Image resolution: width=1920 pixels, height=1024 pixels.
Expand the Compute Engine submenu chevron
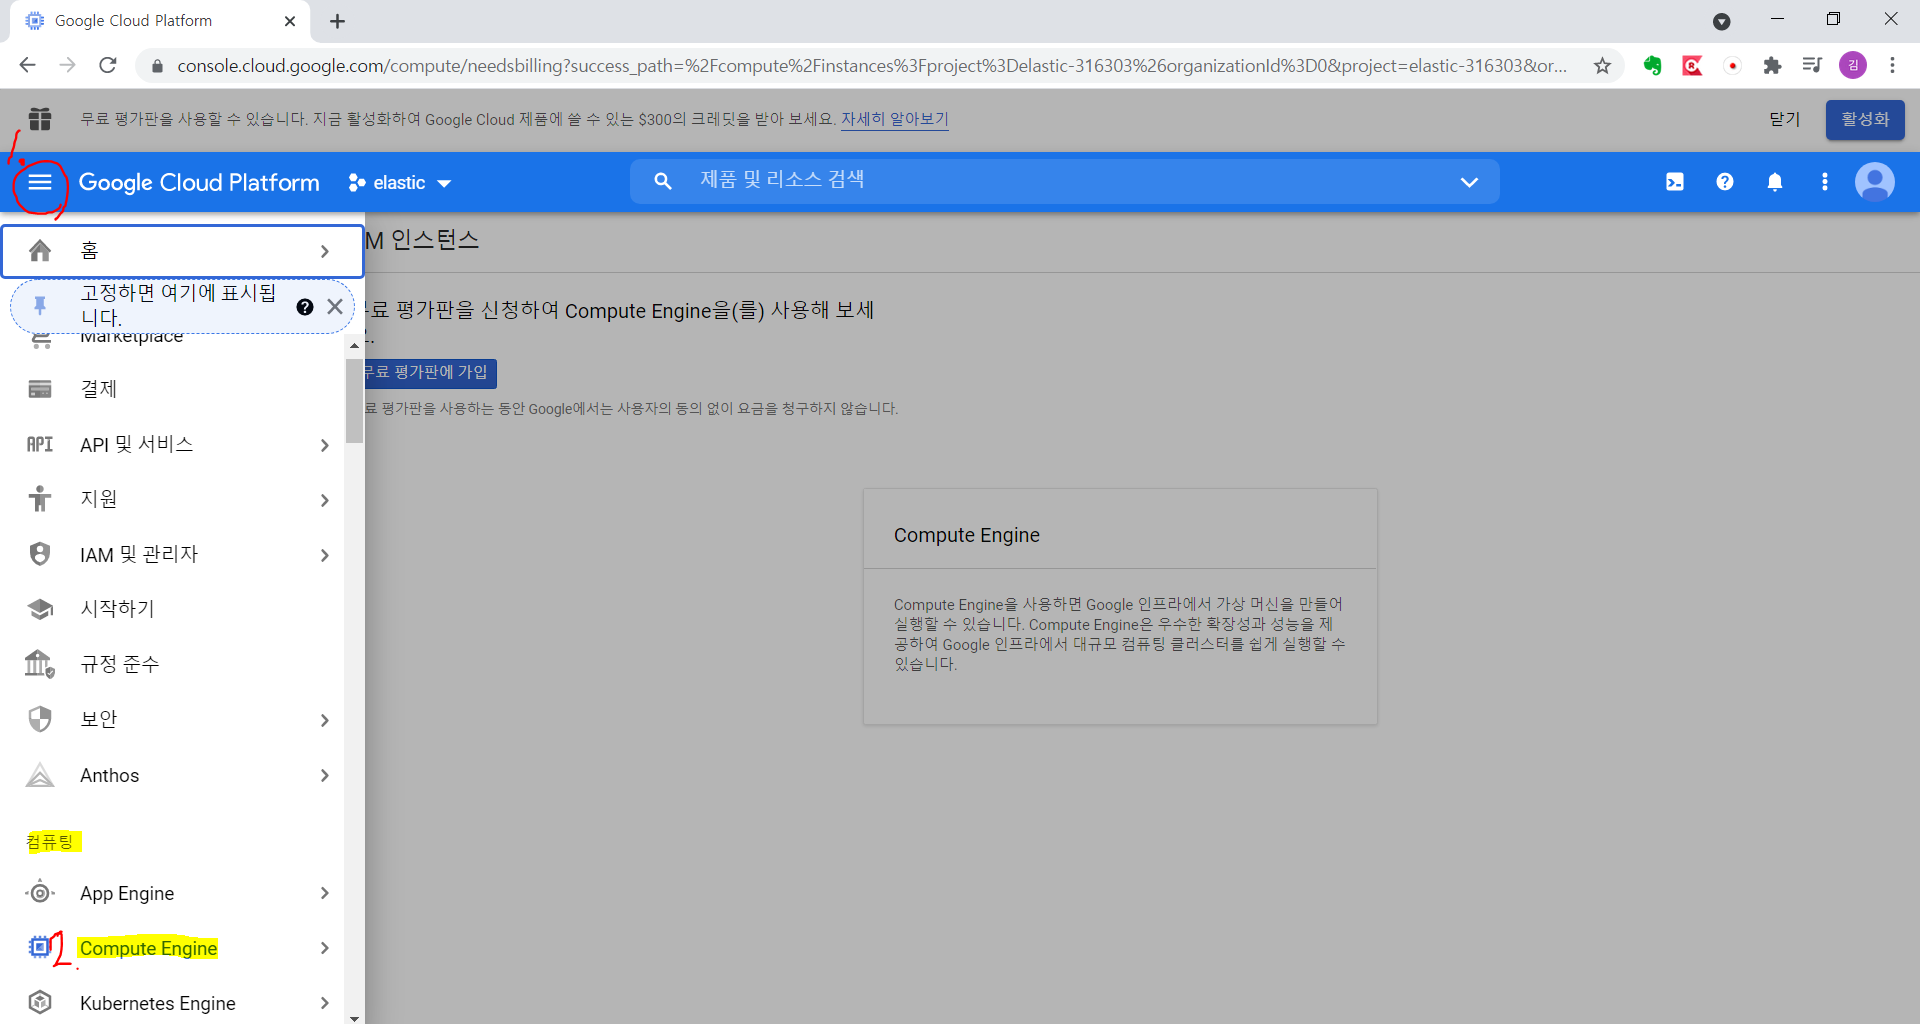(x=325, y=948)
